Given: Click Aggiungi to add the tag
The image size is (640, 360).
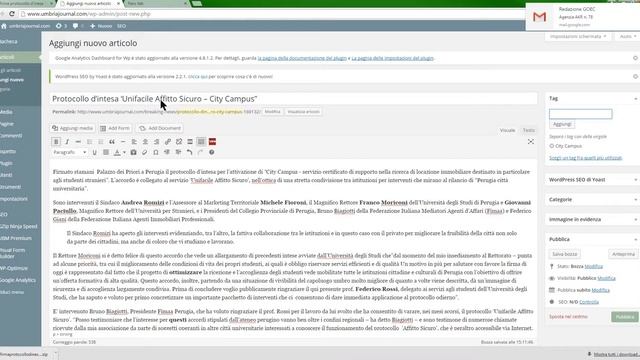Looking at the screenshot, I should (x=562, y=124).
